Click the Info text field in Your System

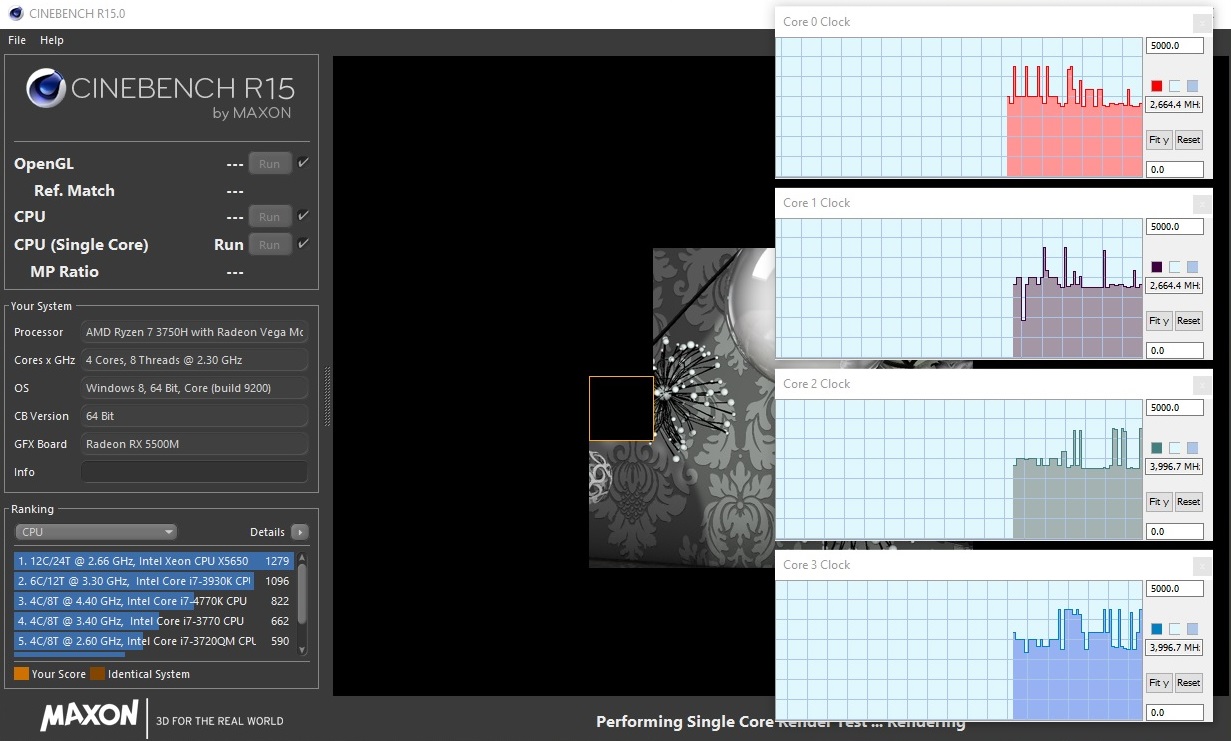(194, 472)
